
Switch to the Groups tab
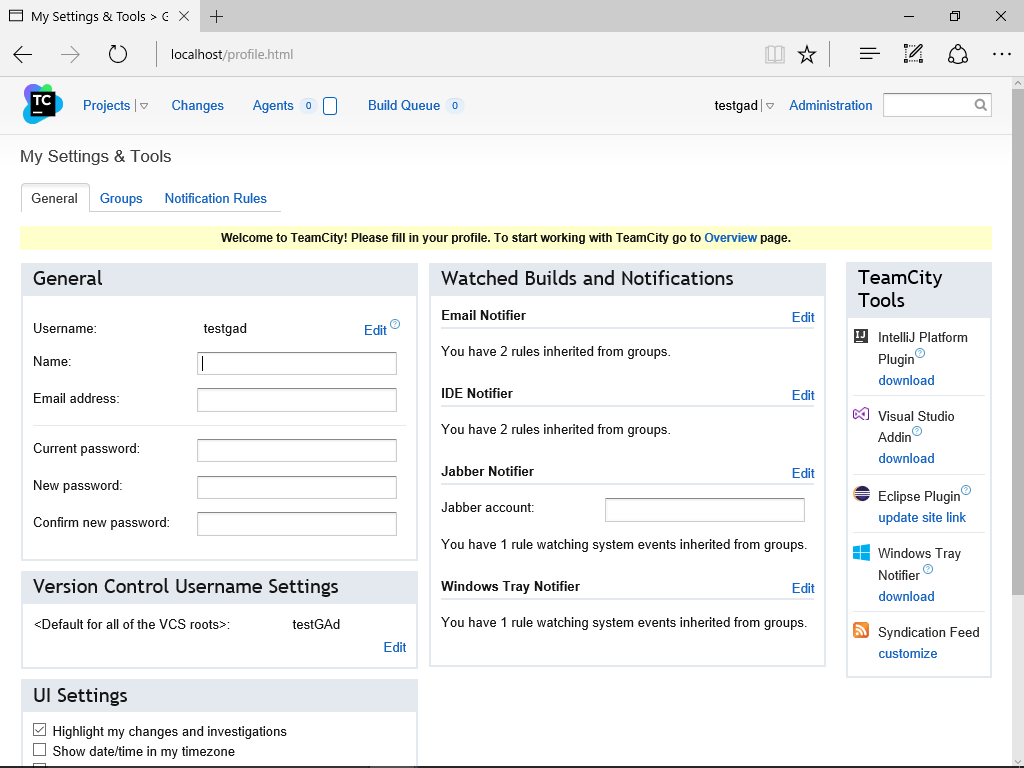pyautogui.click(x=121, y=199)
